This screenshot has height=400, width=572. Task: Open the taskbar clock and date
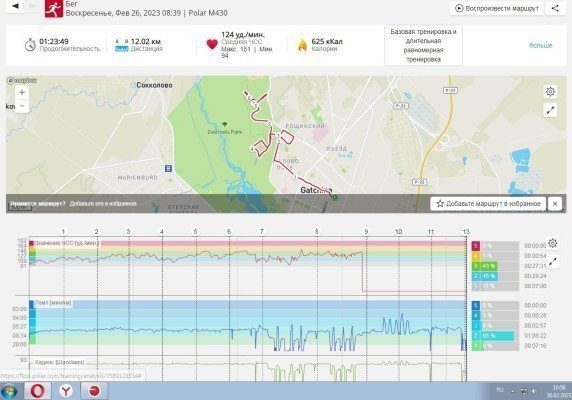tap(558, 391)
